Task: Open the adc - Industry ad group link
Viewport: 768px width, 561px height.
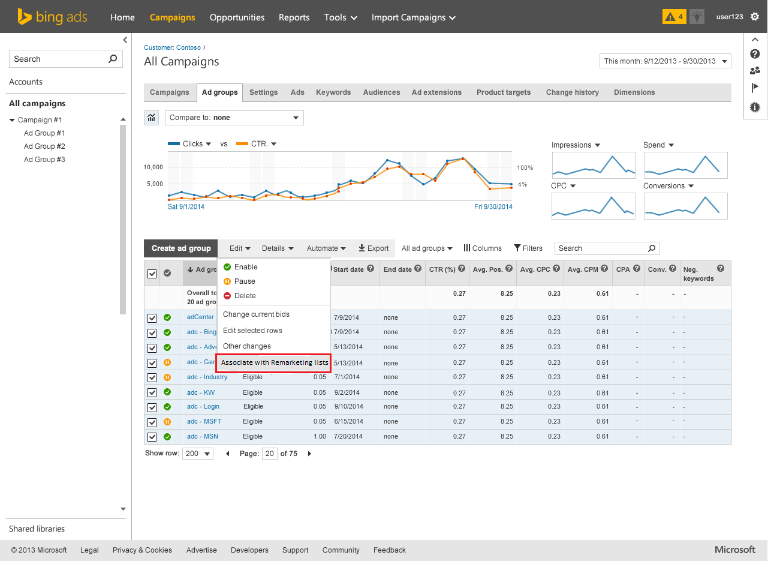Action: coord(207,377)
